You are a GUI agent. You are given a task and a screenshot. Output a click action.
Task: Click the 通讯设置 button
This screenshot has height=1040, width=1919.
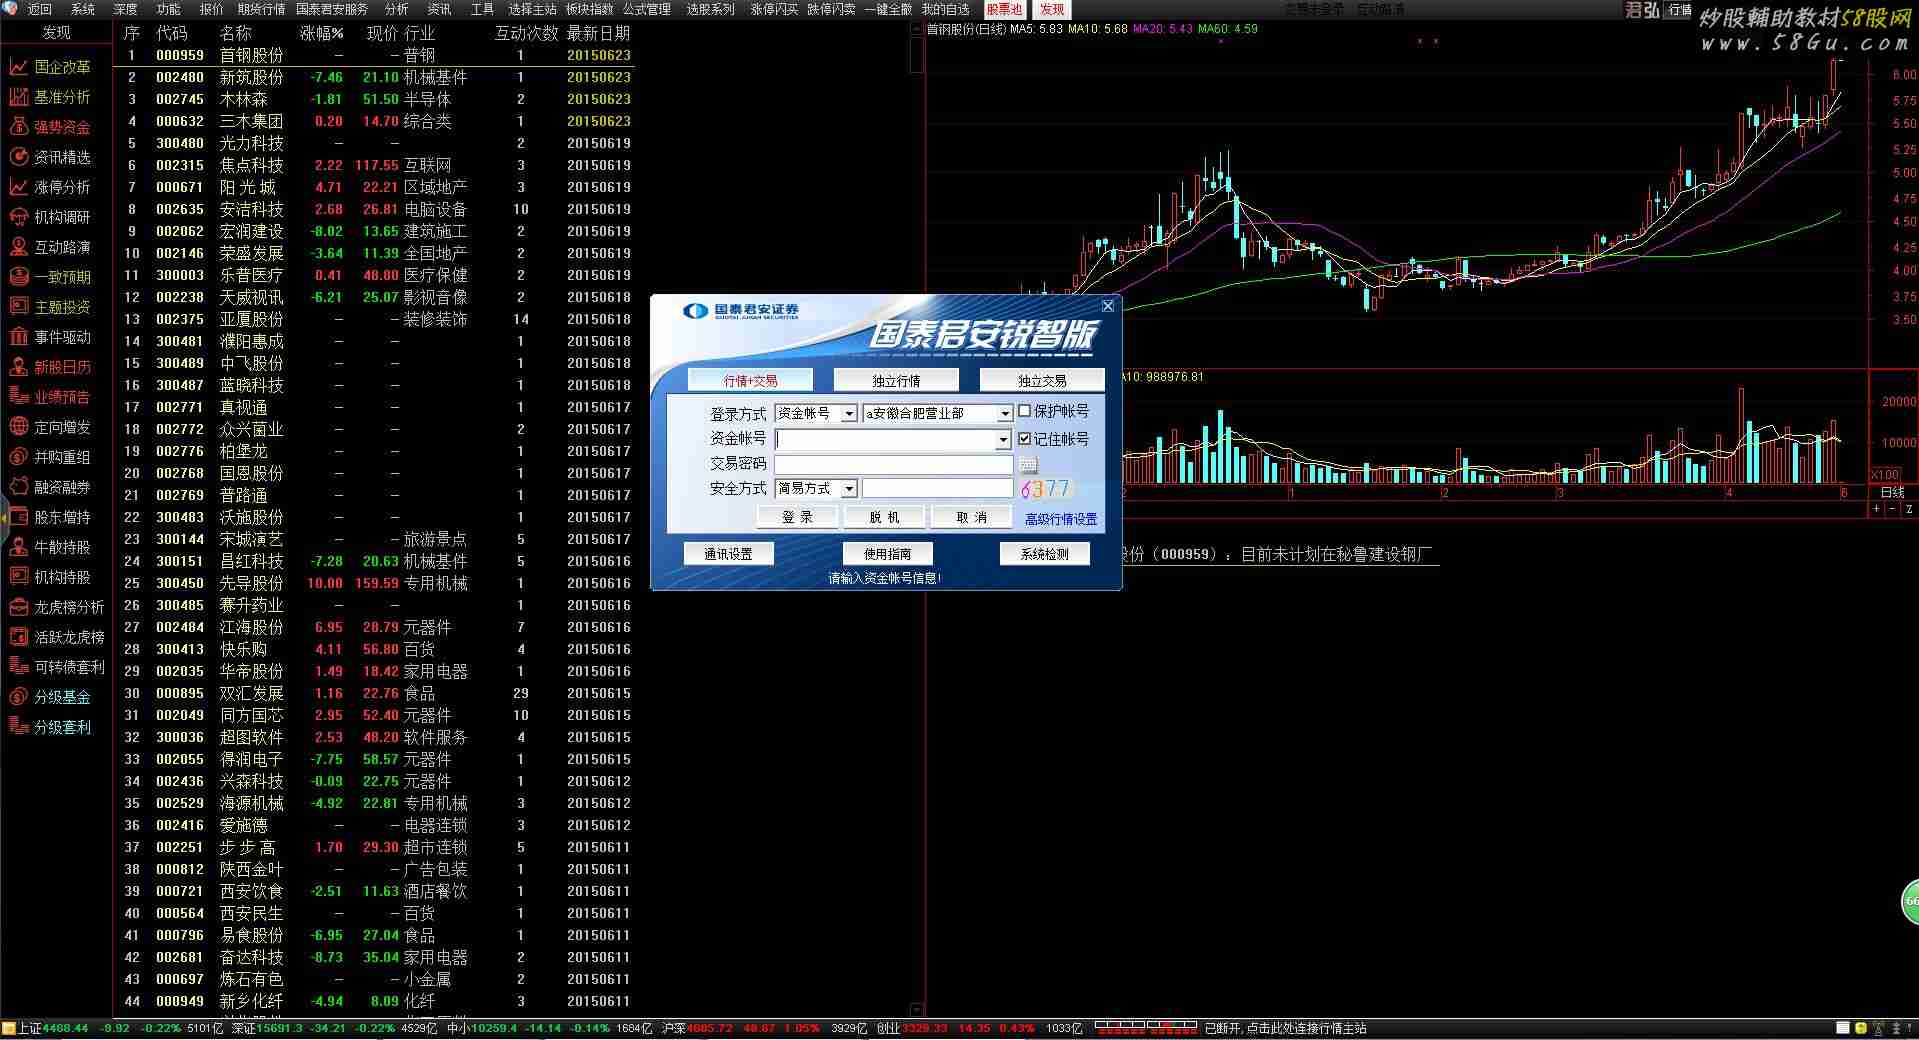[728, 554]
